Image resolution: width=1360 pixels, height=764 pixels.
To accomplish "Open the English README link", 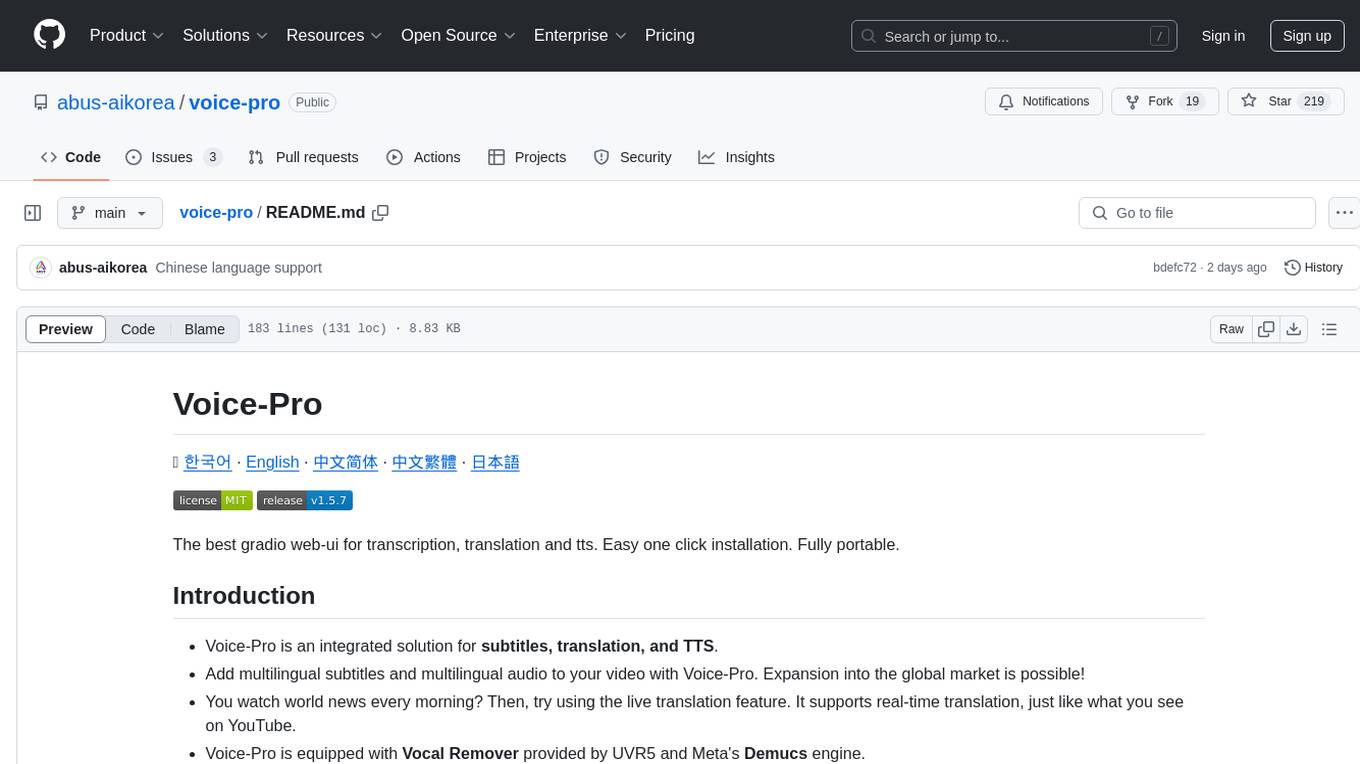I will point(272,462).
